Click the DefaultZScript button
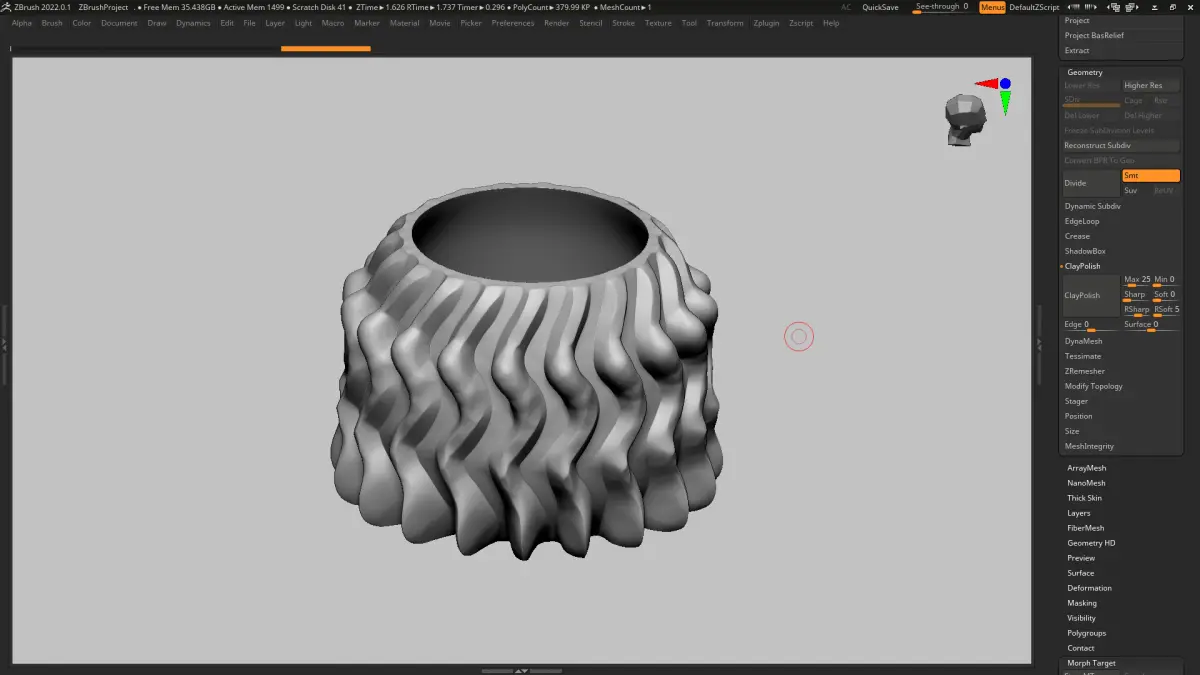This screenshot has height=675, width=1200. coord(1034,7)
